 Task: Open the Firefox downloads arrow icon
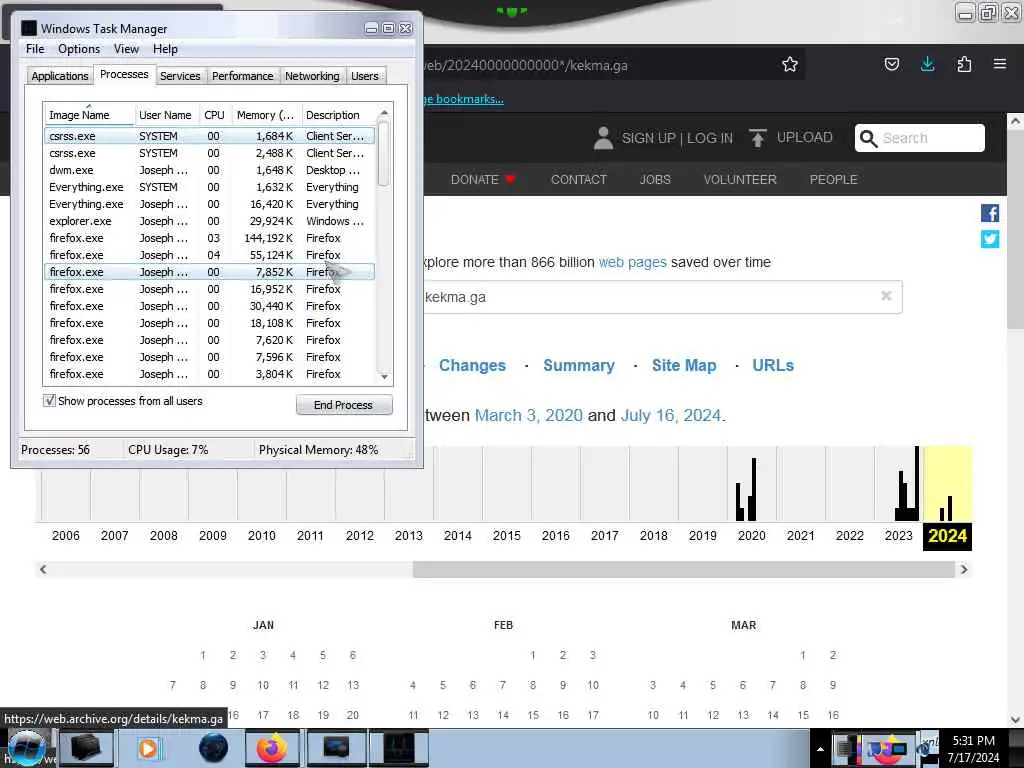click(x=927, y=64)
